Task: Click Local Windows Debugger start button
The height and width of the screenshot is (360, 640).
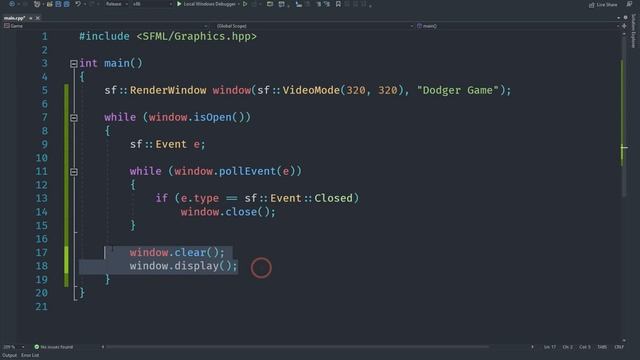Action: click(x=209, y=4)
